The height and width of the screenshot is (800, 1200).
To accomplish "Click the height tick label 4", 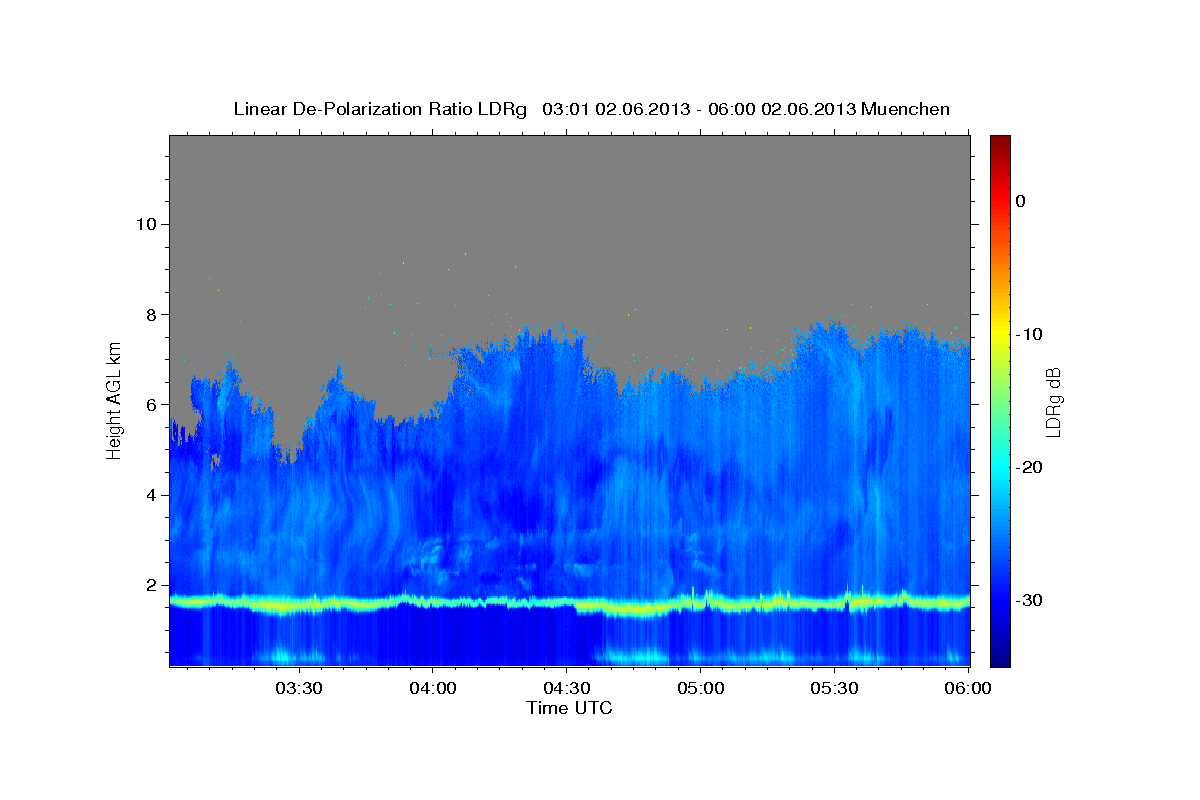I will [x=149, y=495].
